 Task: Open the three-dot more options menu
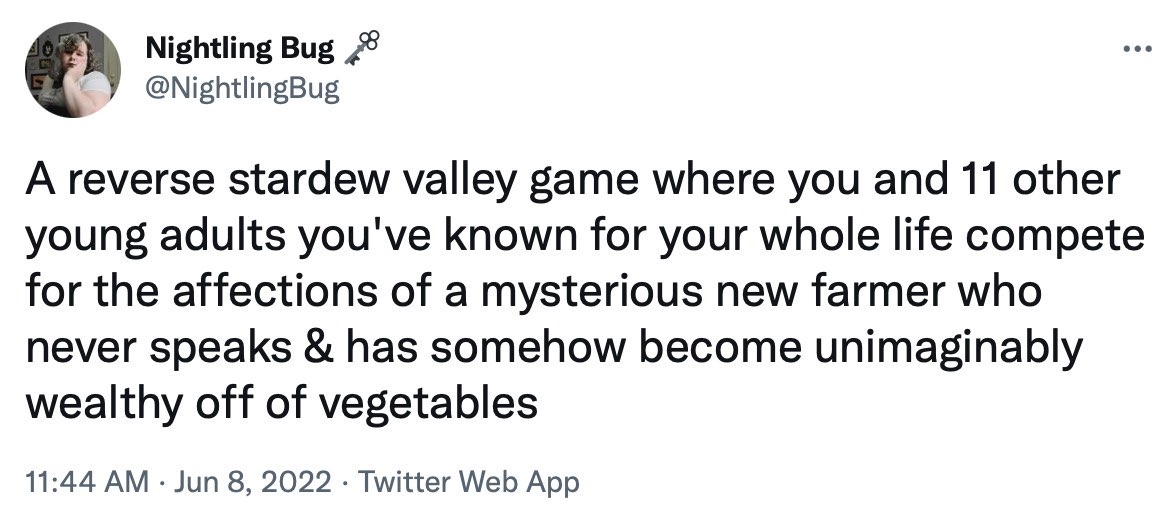click(x=1137, y=48)
